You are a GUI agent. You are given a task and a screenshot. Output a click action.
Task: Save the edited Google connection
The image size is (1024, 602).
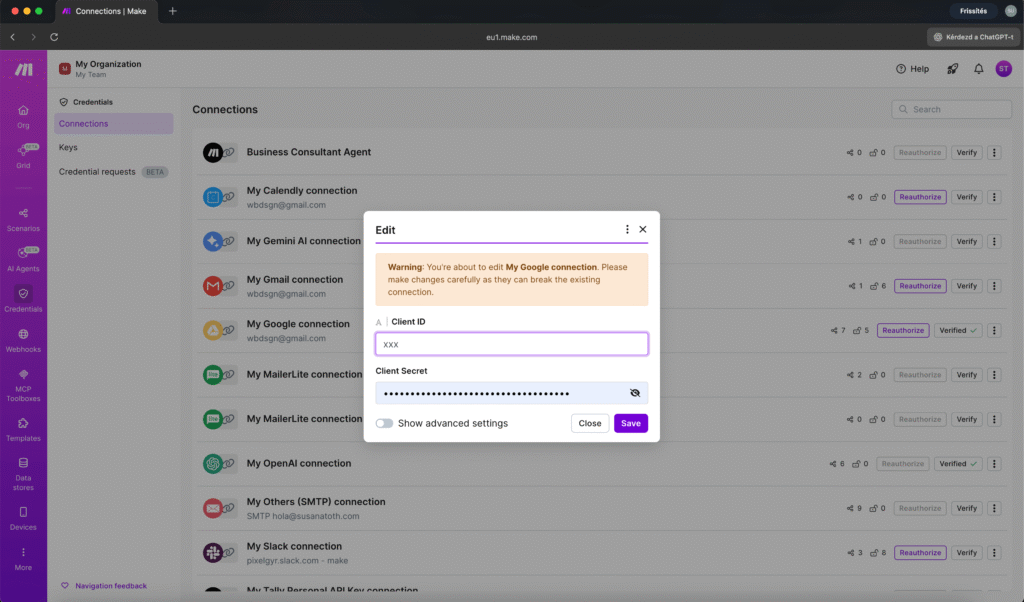pyautogui.click(x=630, y=423)
